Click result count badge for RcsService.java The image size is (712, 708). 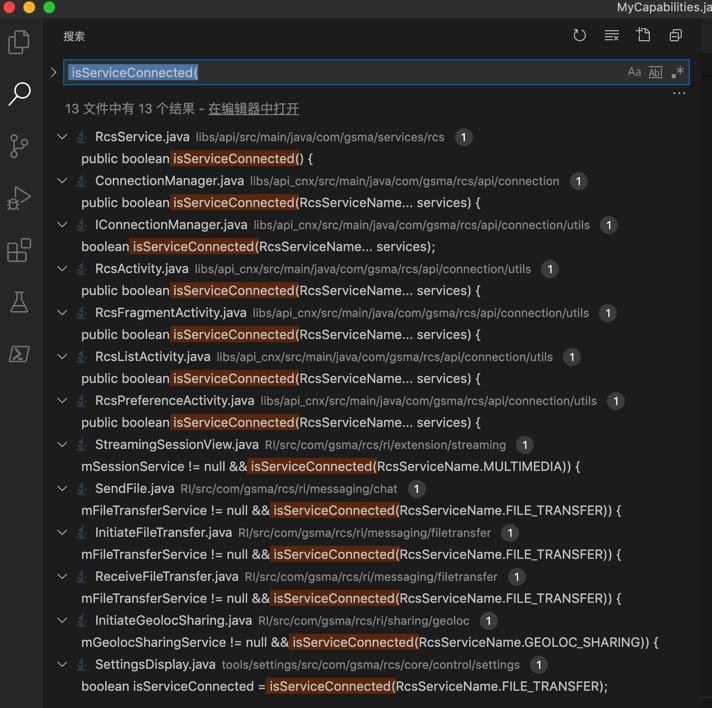[463, 137]
